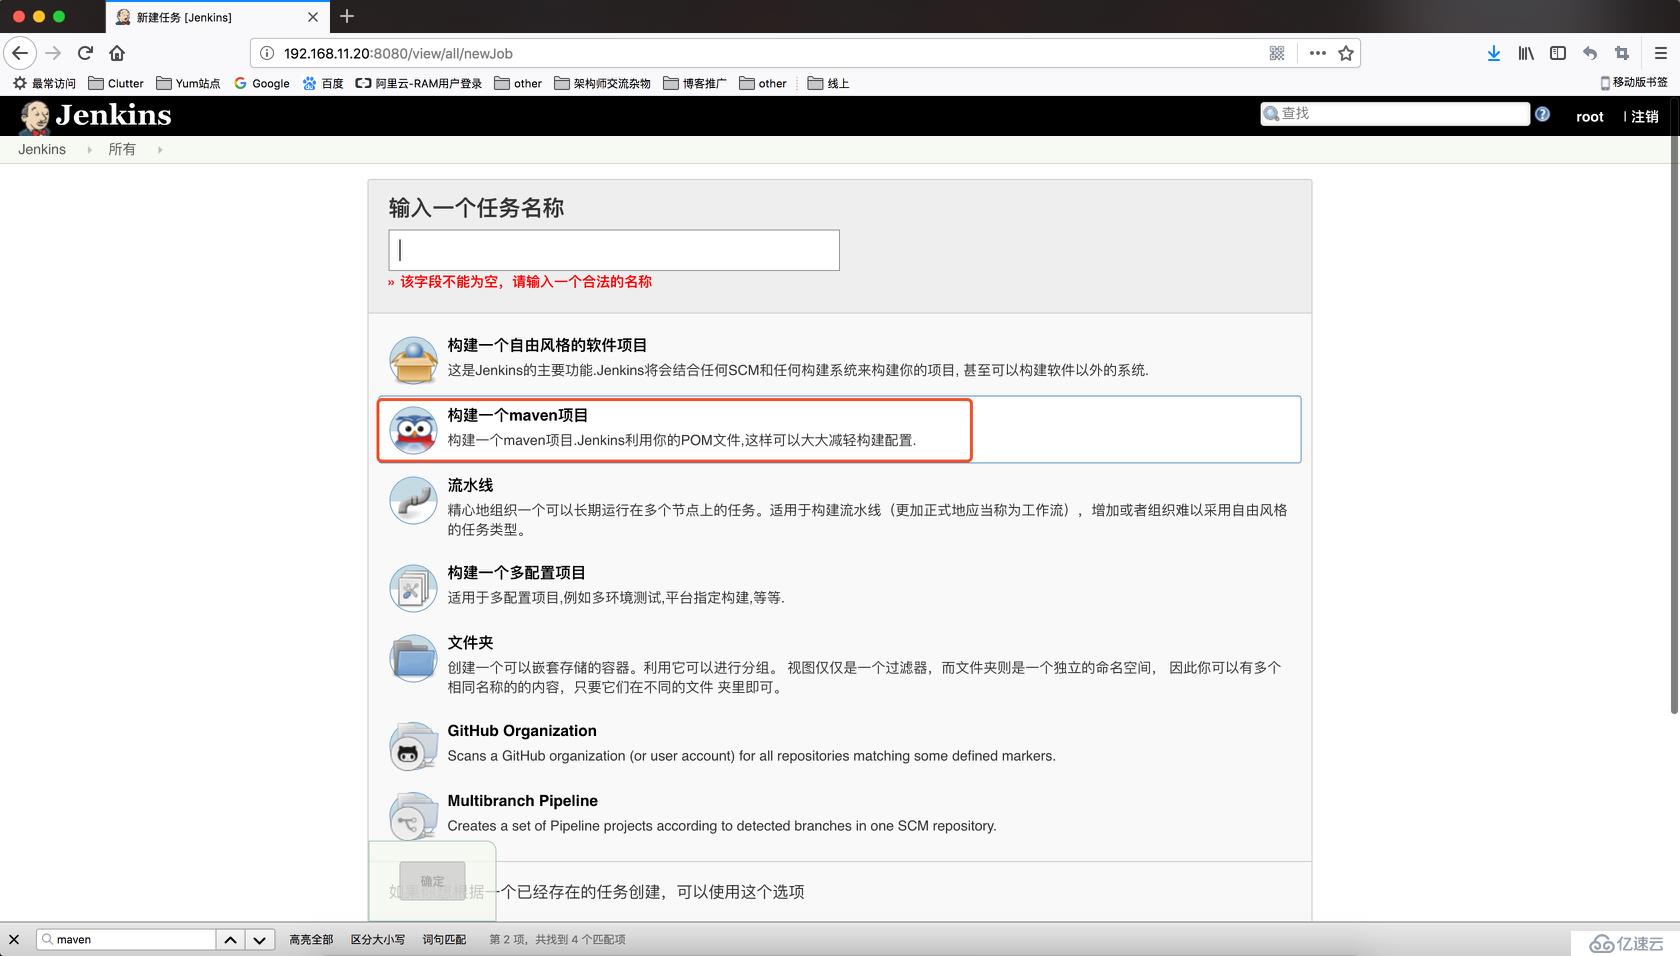Toggle highlight all (高亮全部) in find bar
1680x956 pixels.
tap(311, 939)
